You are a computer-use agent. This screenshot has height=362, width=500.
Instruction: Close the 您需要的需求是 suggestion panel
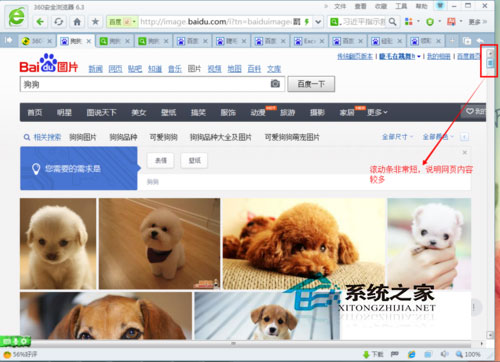465,152
